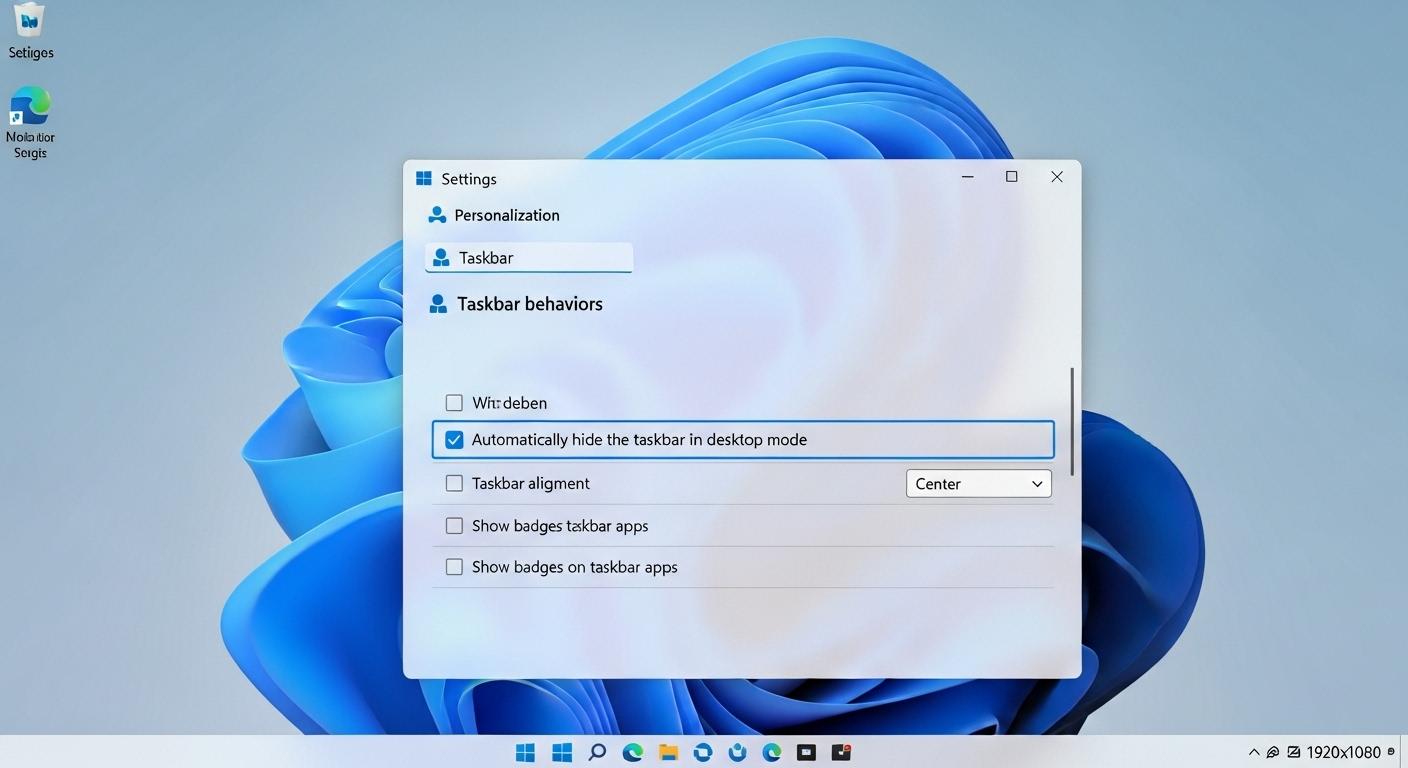Expand hidden icons in the system tray

pyautogui.click(x=1253, y=751)
